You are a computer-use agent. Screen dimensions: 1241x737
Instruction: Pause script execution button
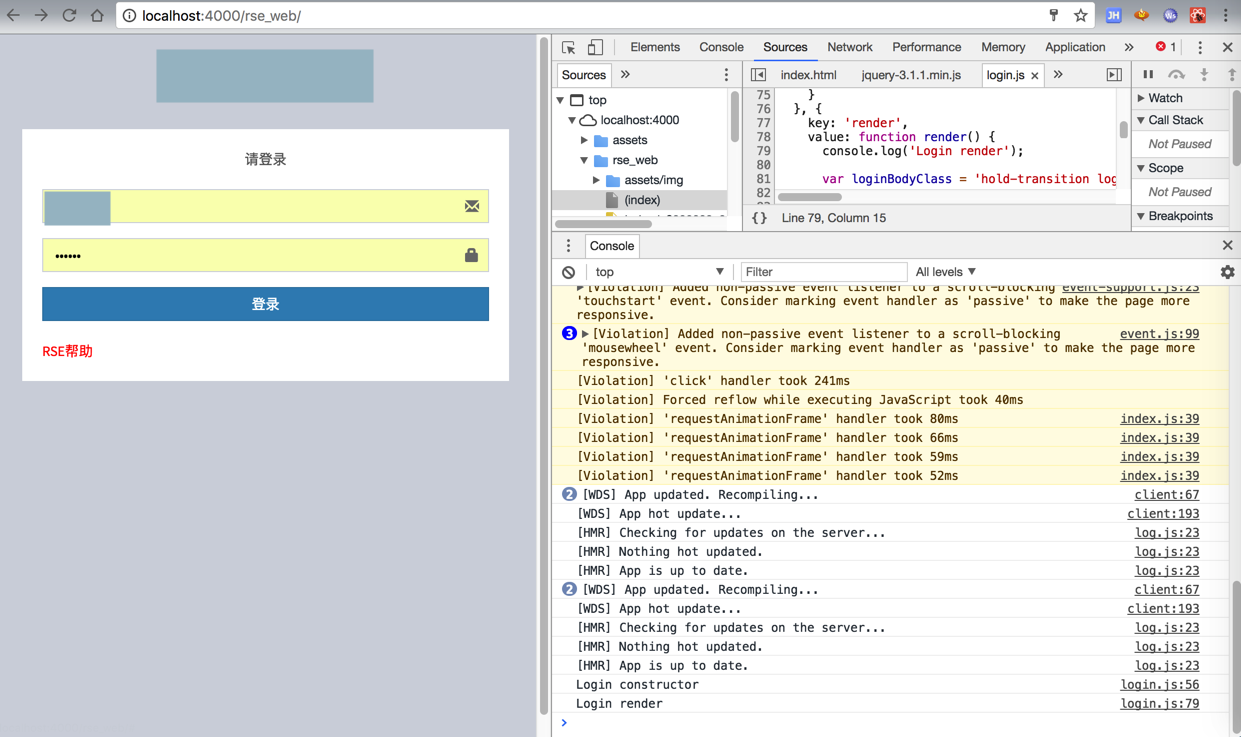1148,75
